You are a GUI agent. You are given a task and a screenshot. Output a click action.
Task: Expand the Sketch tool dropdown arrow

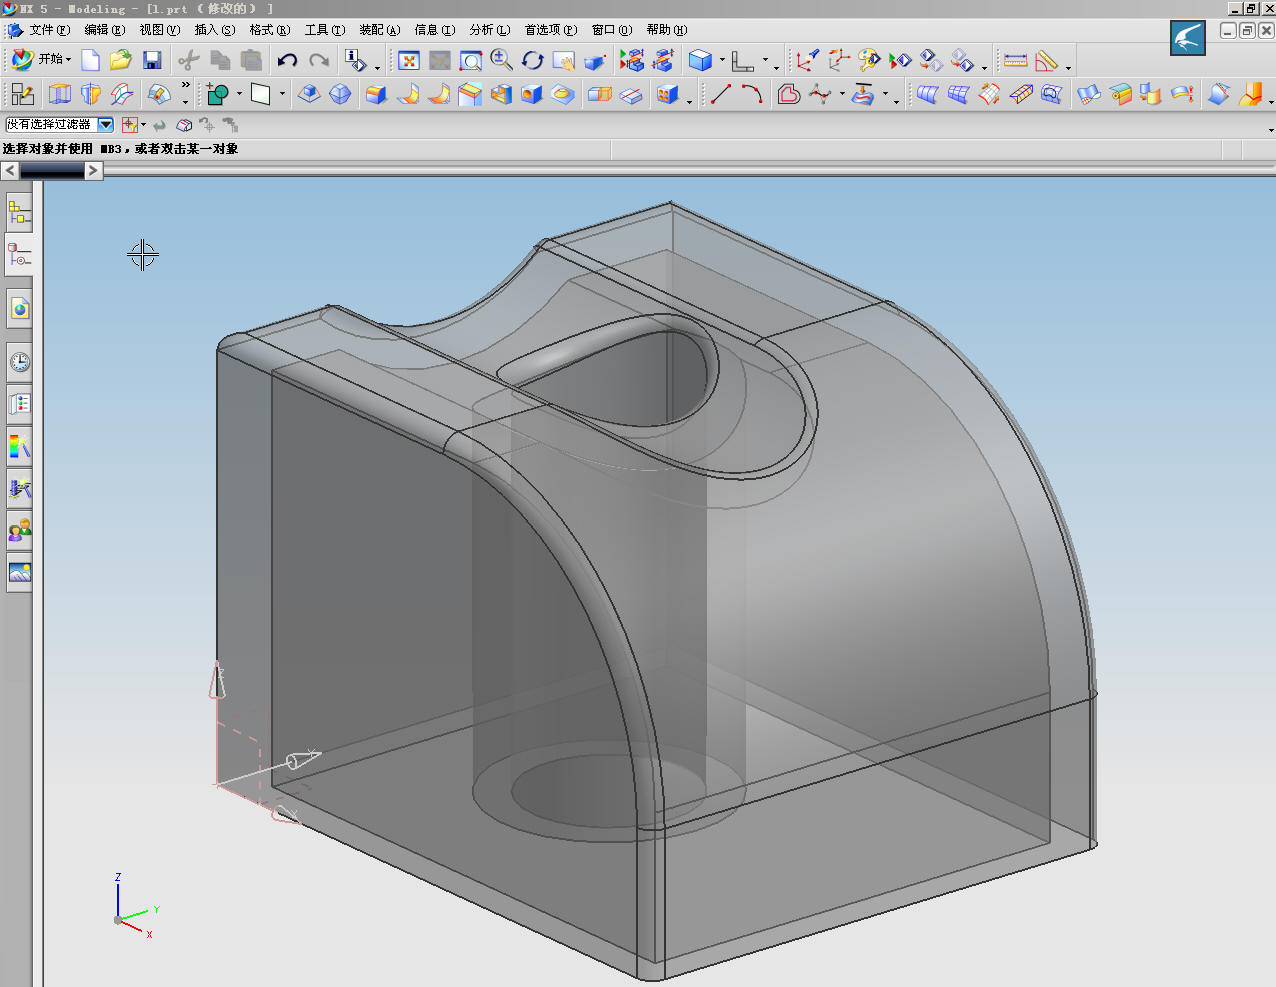[239, 94]
